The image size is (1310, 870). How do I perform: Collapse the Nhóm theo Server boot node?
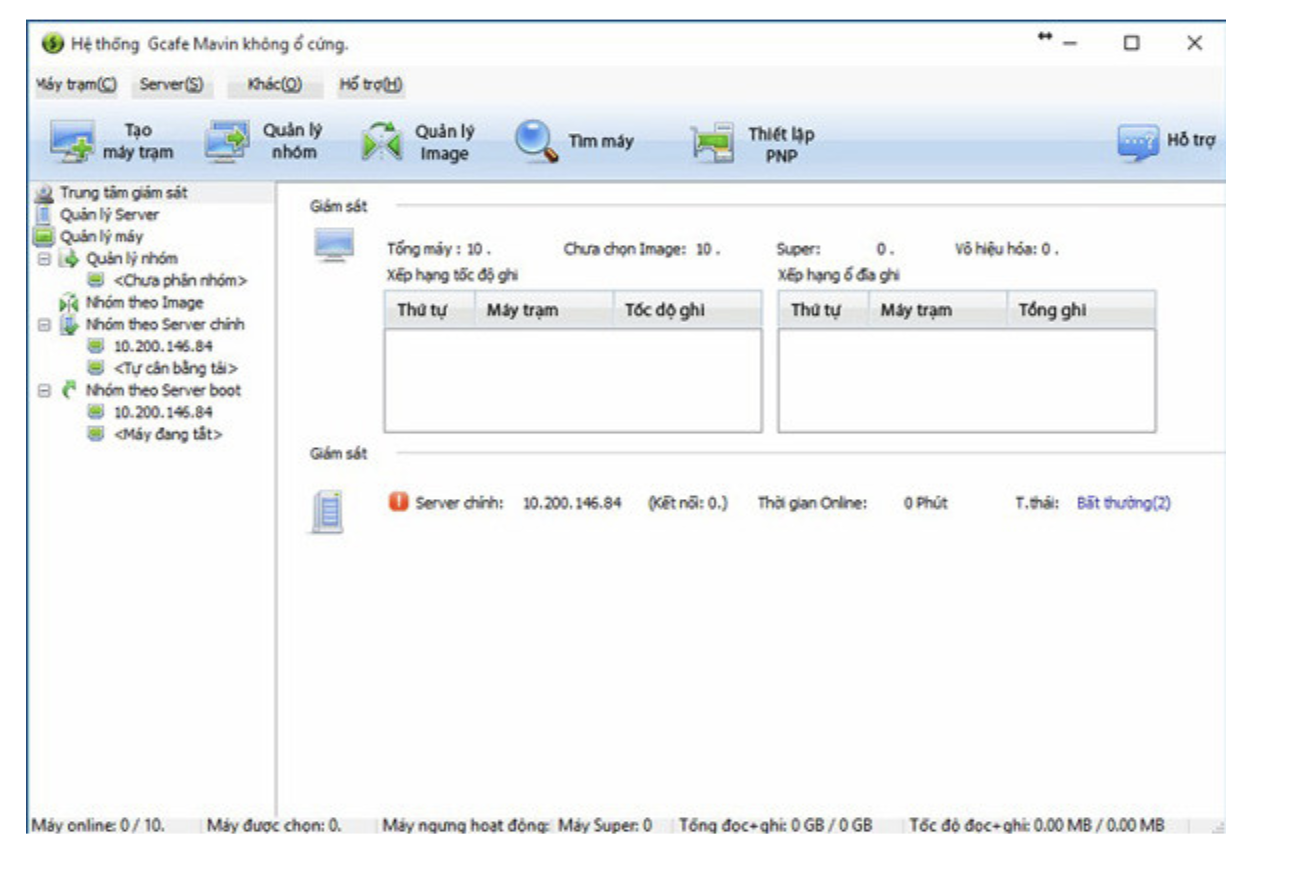(44, 391)
